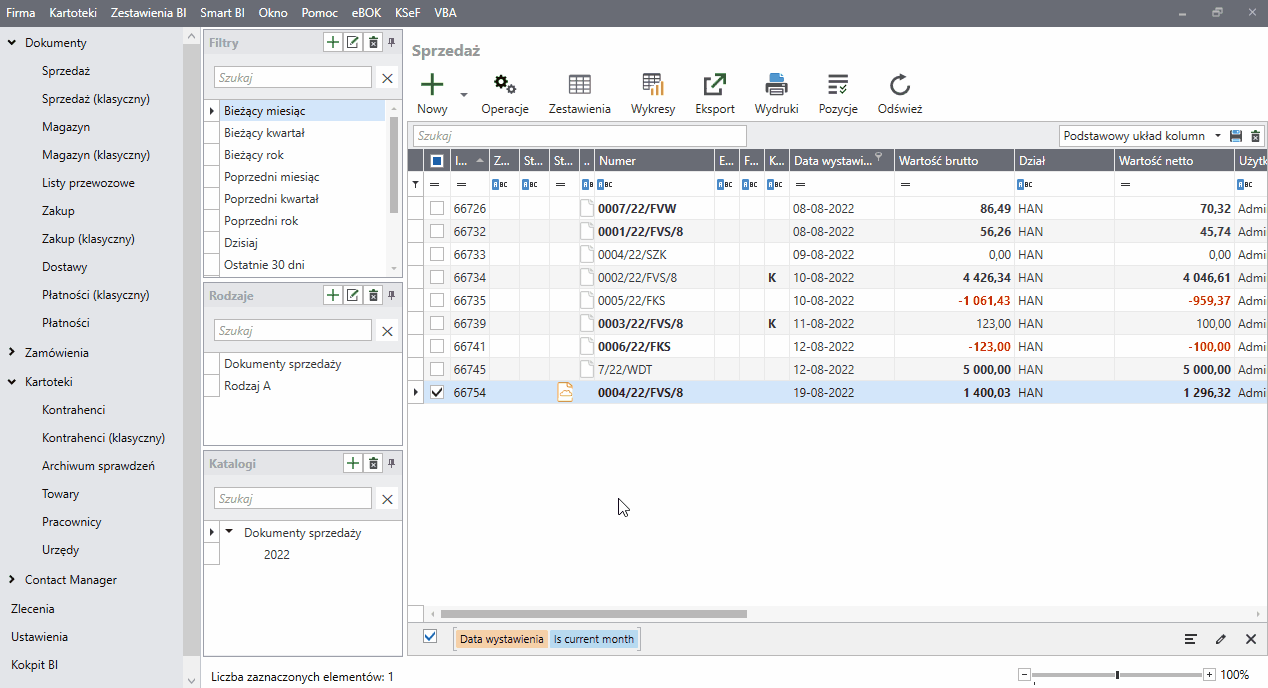This screenshot has width=1268, height=688.
Task: Open Zestawienia table icon
Action: pyautogui.click(x=579, y=86)
